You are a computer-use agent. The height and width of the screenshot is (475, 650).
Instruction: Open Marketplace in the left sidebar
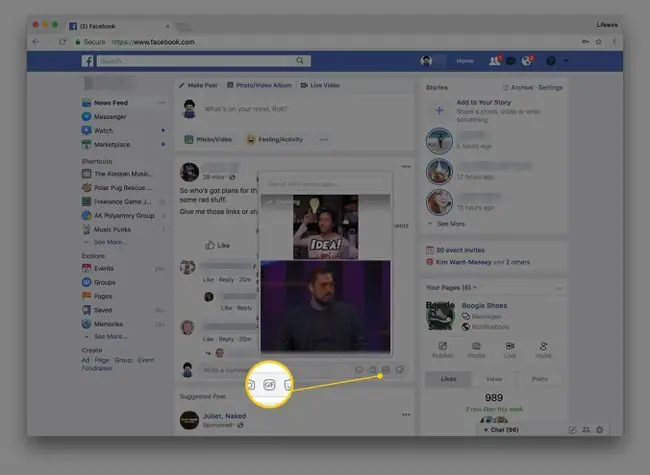point(106,144)
